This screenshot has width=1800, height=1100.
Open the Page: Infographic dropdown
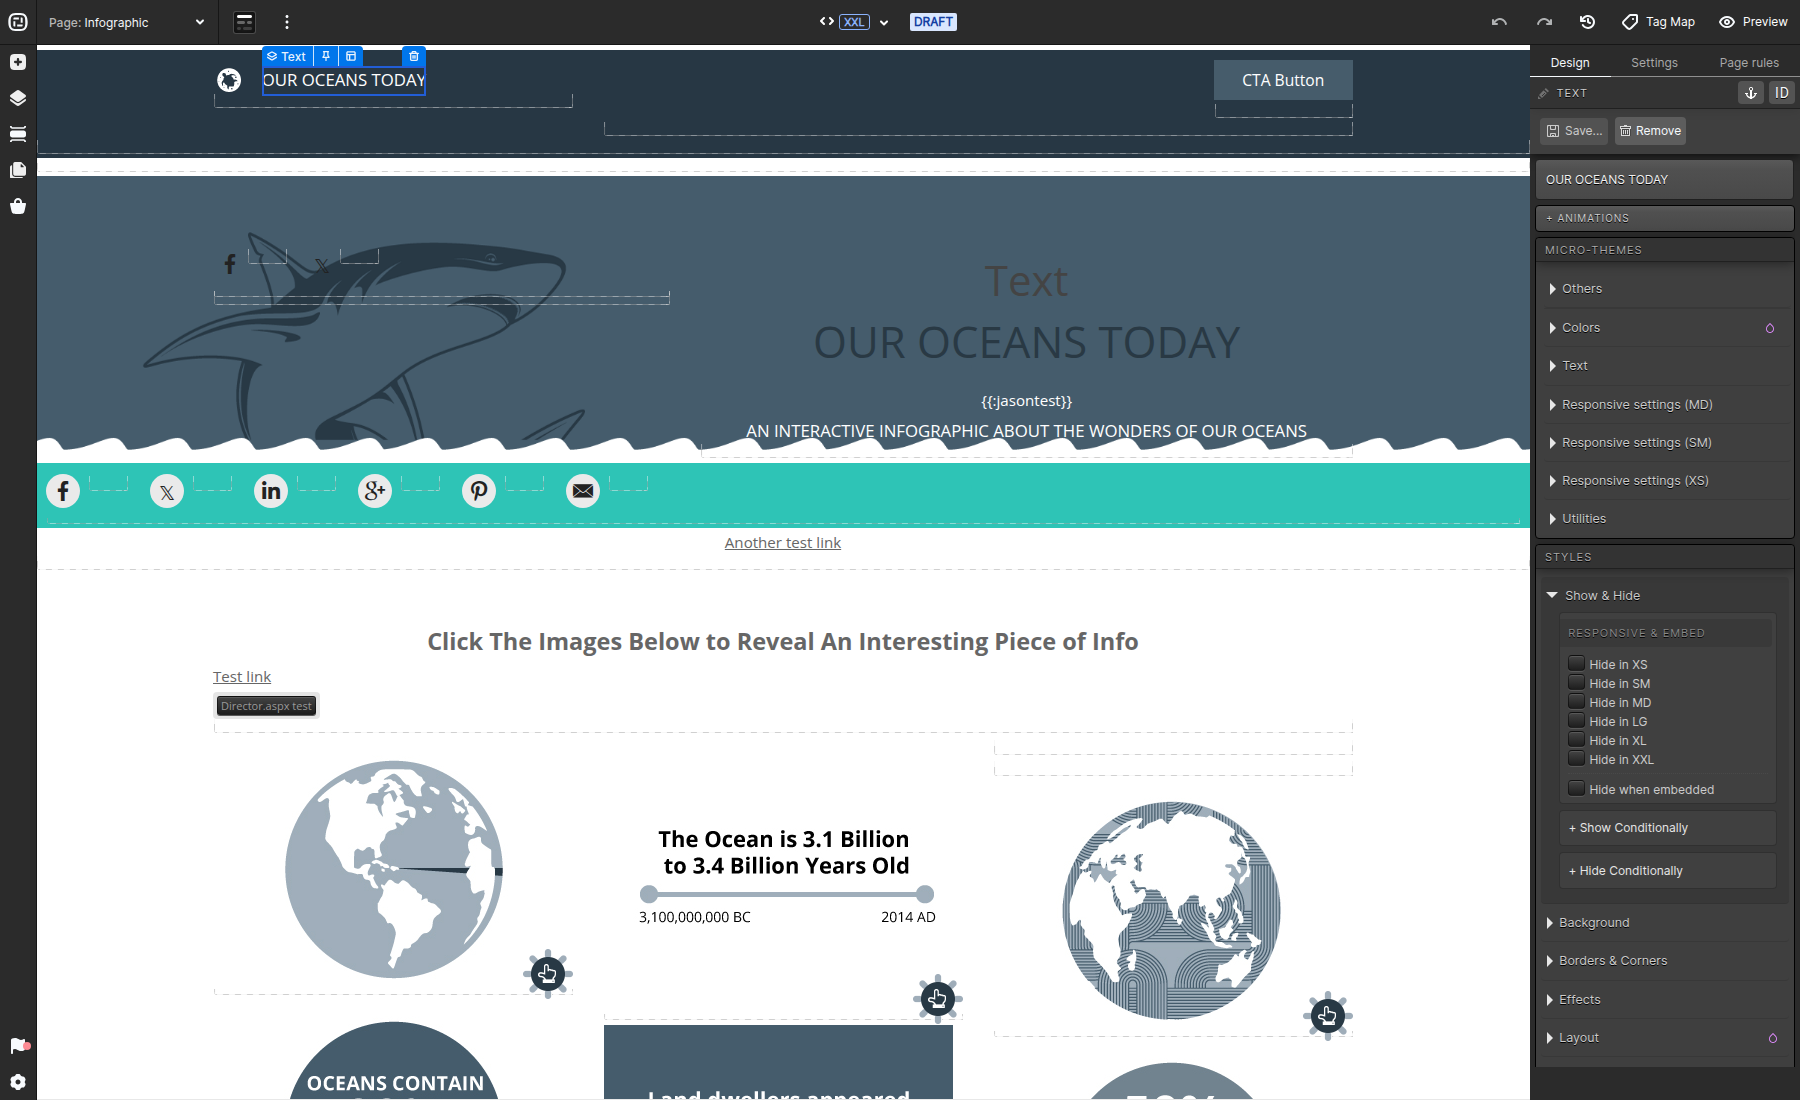(x=126, y=22)
